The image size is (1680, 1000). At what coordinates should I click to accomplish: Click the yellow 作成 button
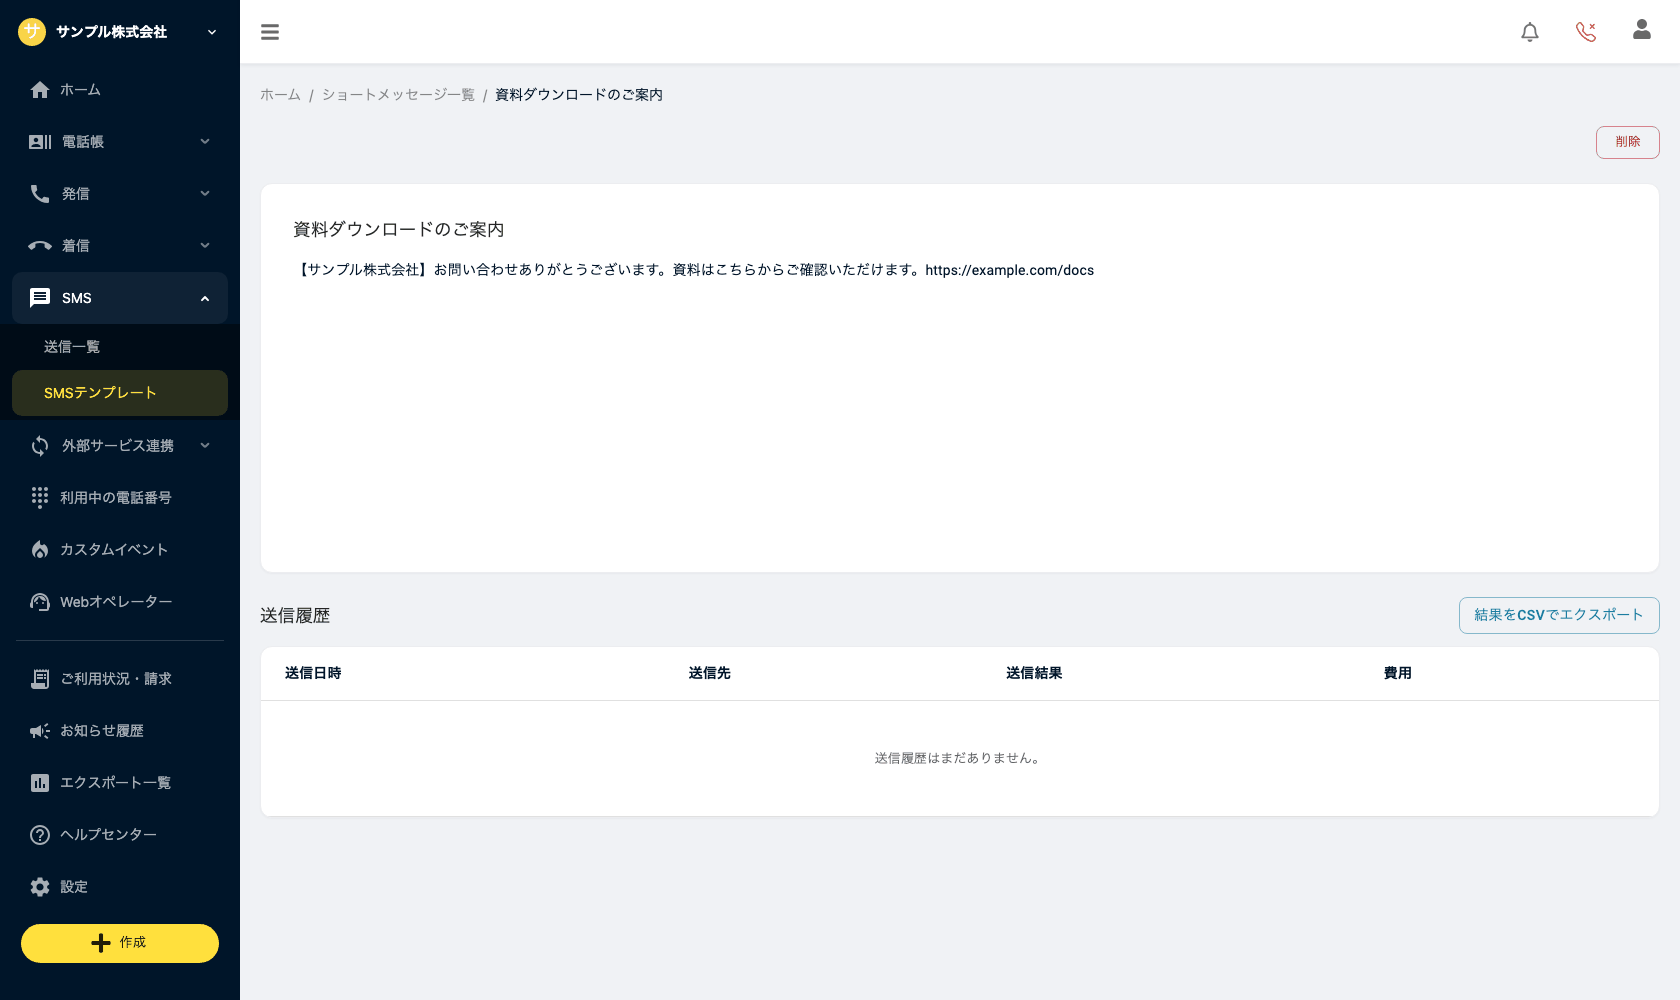coord(120,943)
